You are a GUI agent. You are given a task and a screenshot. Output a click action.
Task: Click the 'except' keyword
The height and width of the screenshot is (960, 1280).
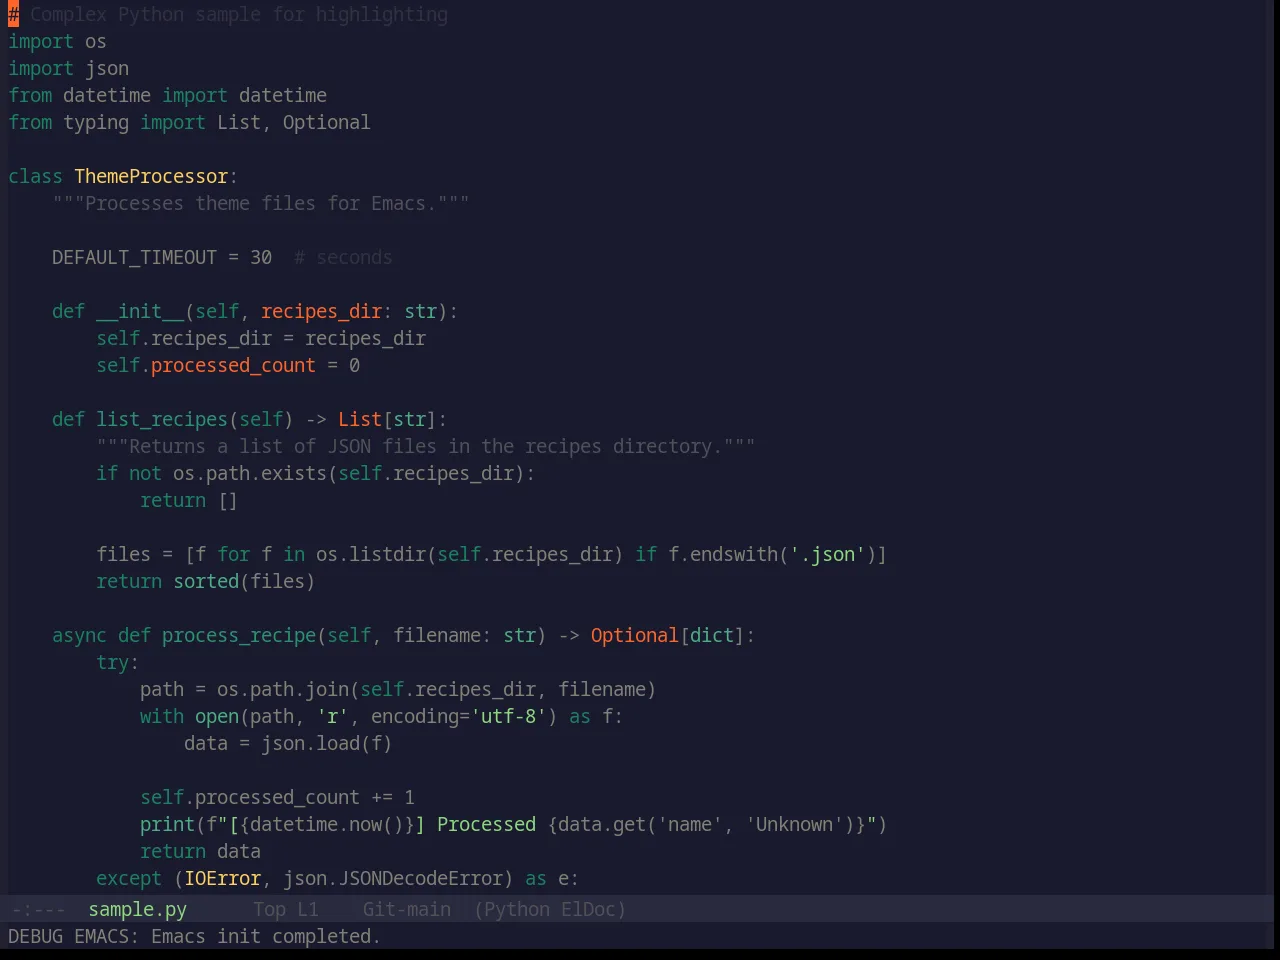(129, 878)
